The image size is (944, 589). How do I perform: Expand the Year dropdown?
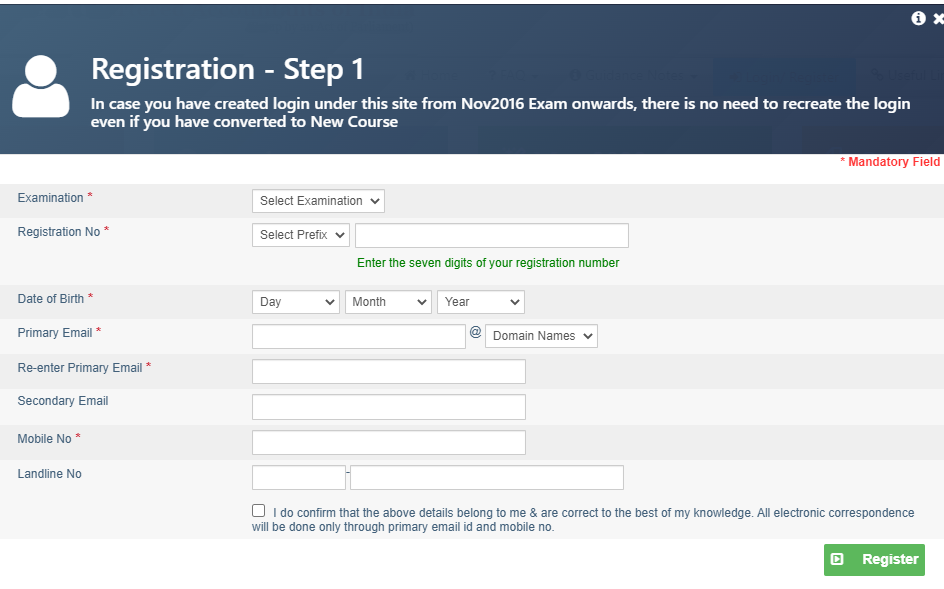[x=481, y=302]
